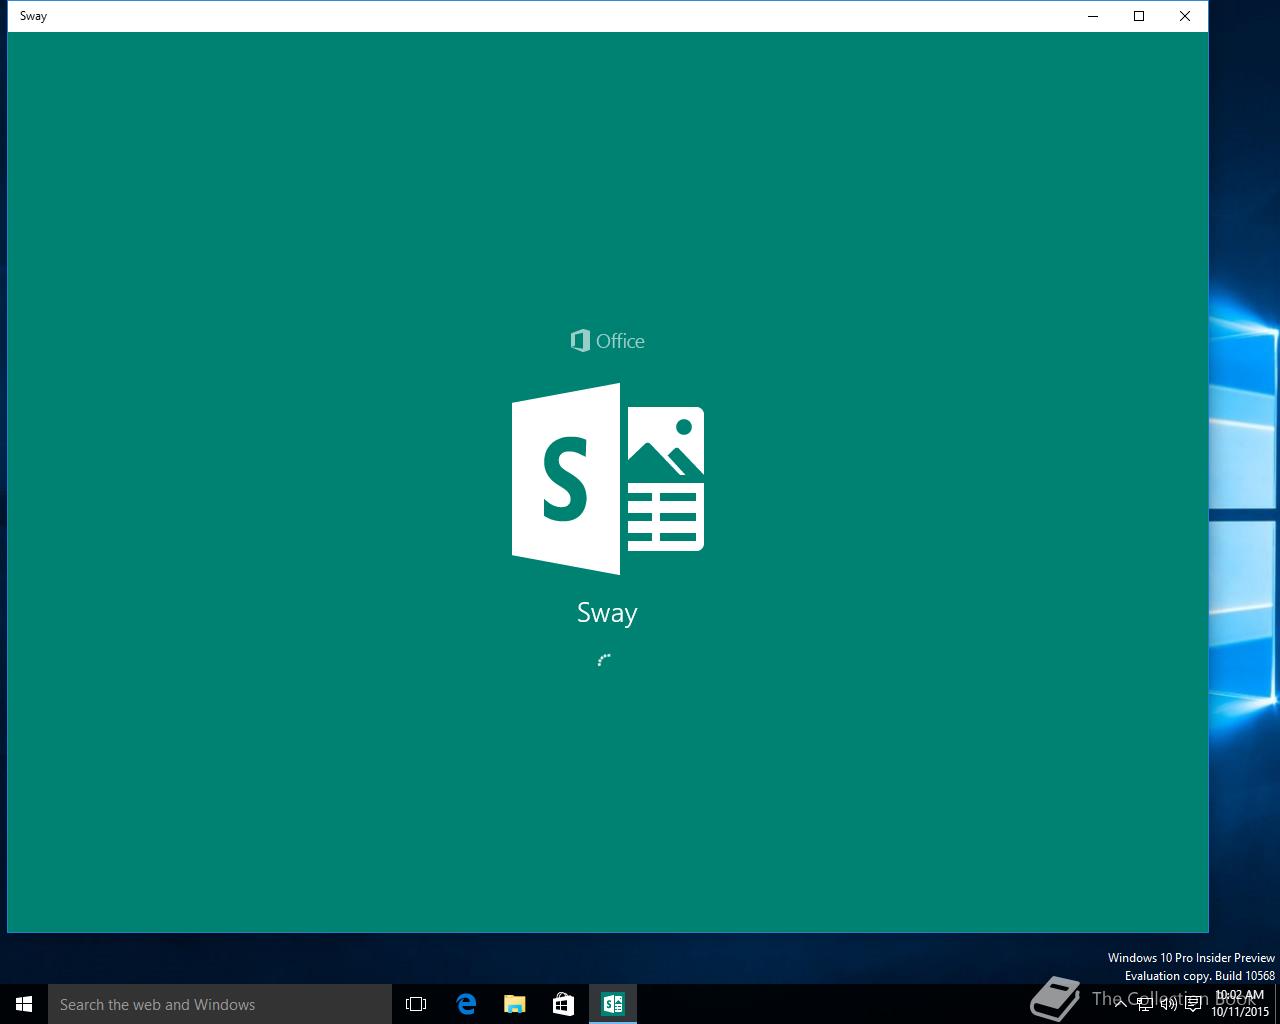Open Action Center notifications icon
Image resolution: width=1280 pixels, height=1024 pixels.
[1193, 1004]
